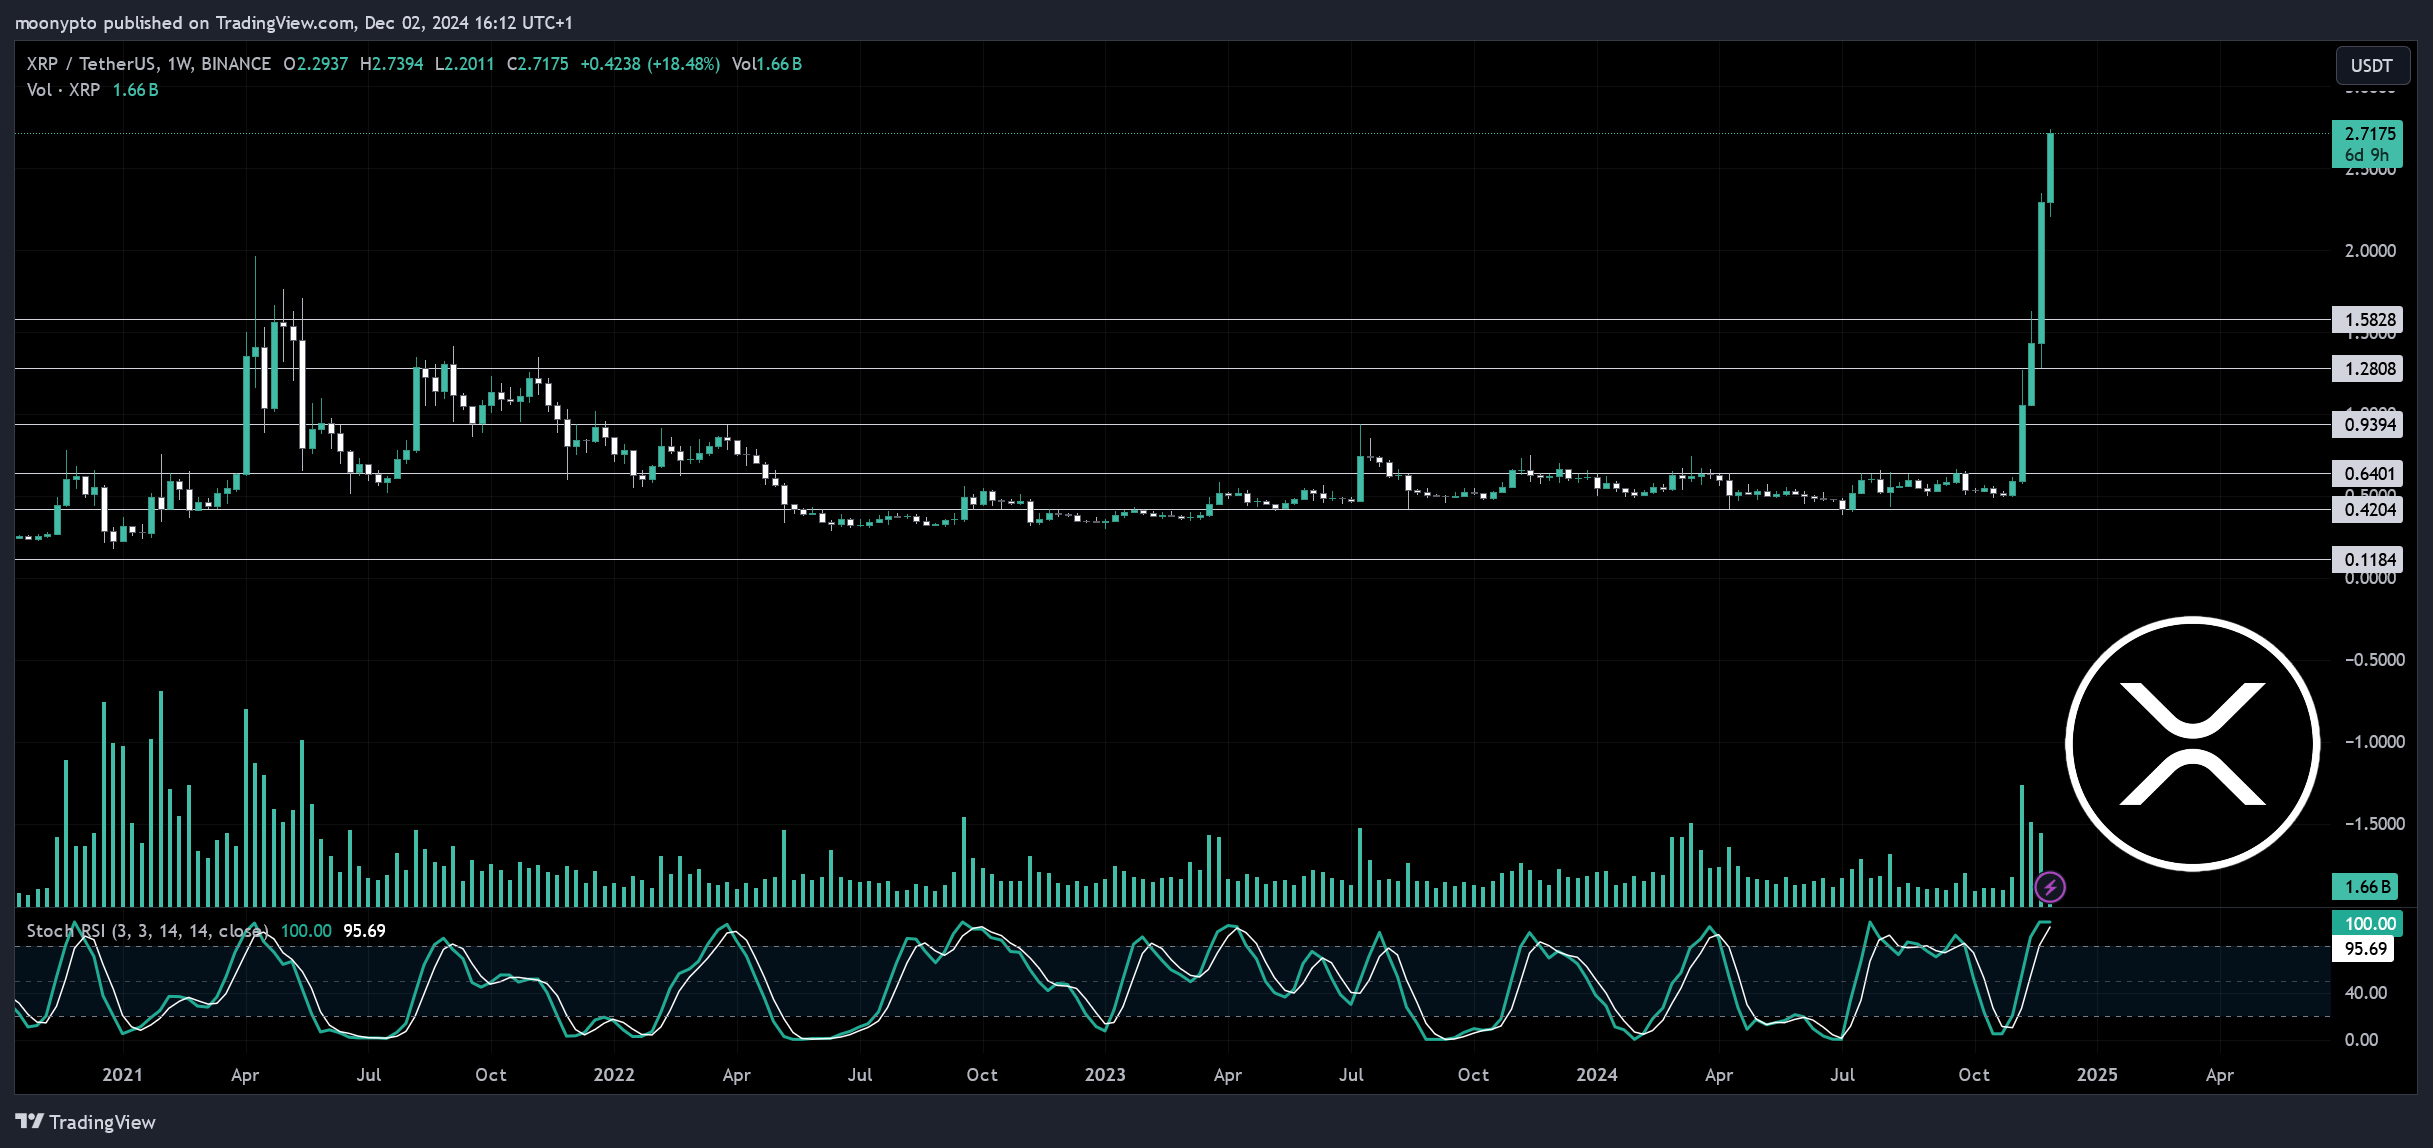
Task: Click the 40.00 Stoch RSI axis label
Action: point(2365,993)
